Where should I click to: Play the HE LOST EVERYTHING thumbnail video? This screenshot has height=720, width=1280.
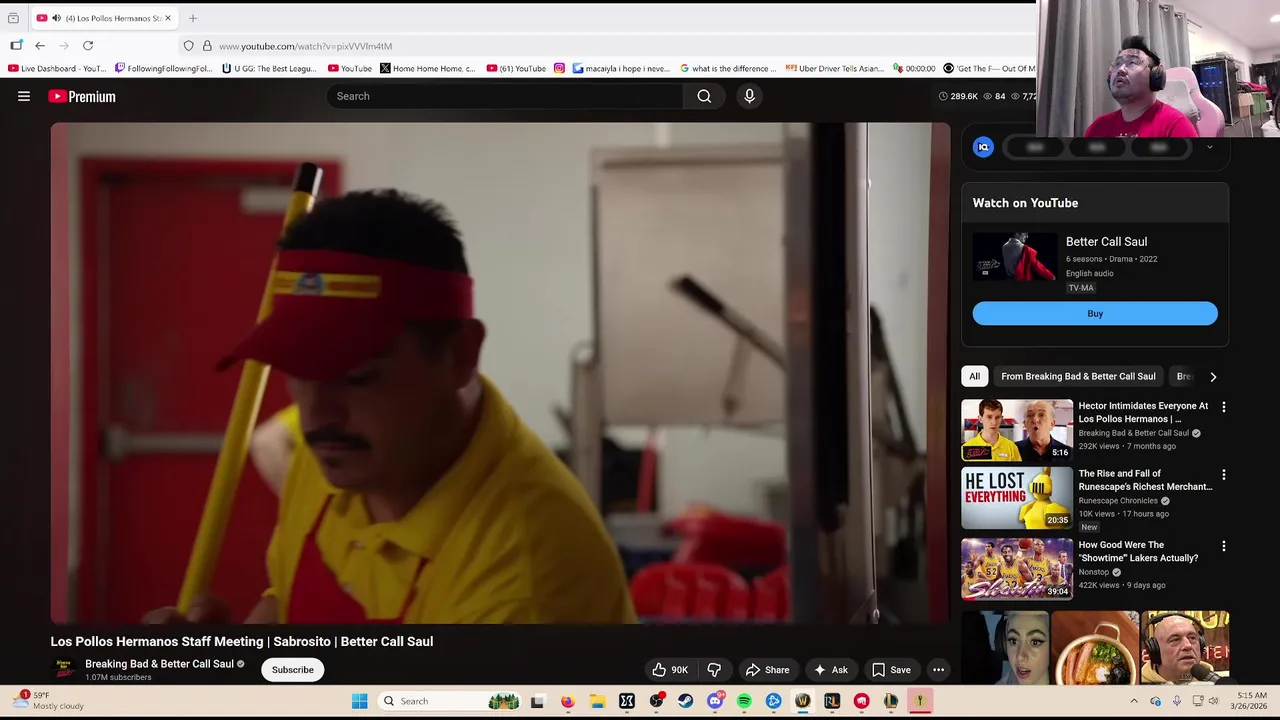(x=1017, y=498)
